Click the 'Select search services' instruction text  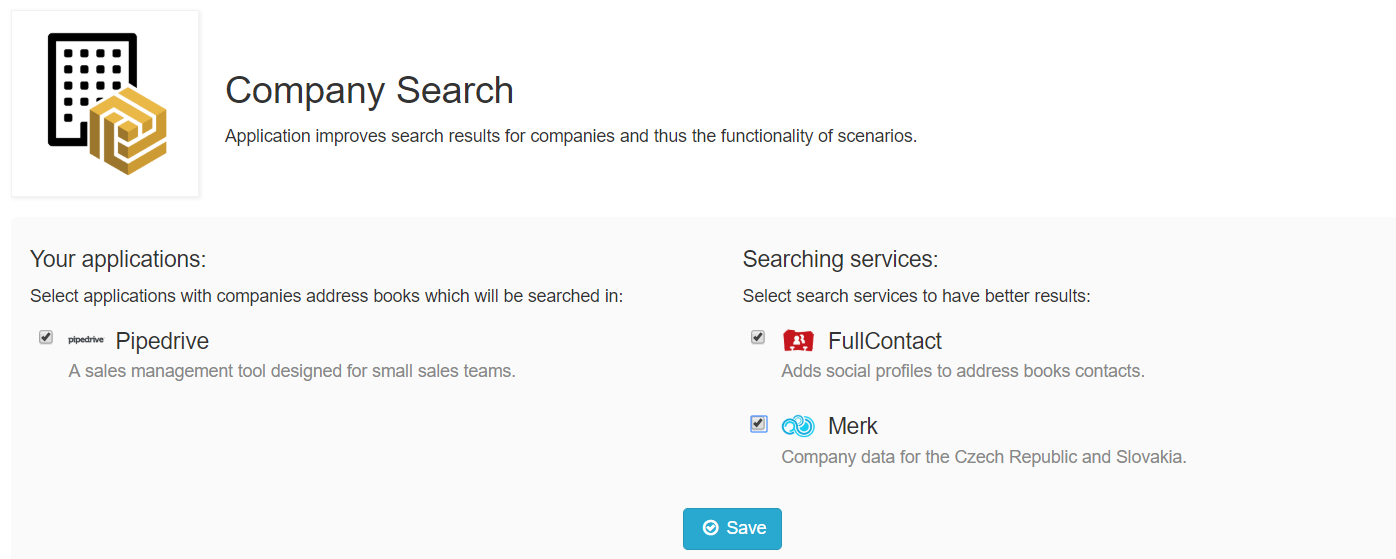pyautogui.click(x=916, y=296)
